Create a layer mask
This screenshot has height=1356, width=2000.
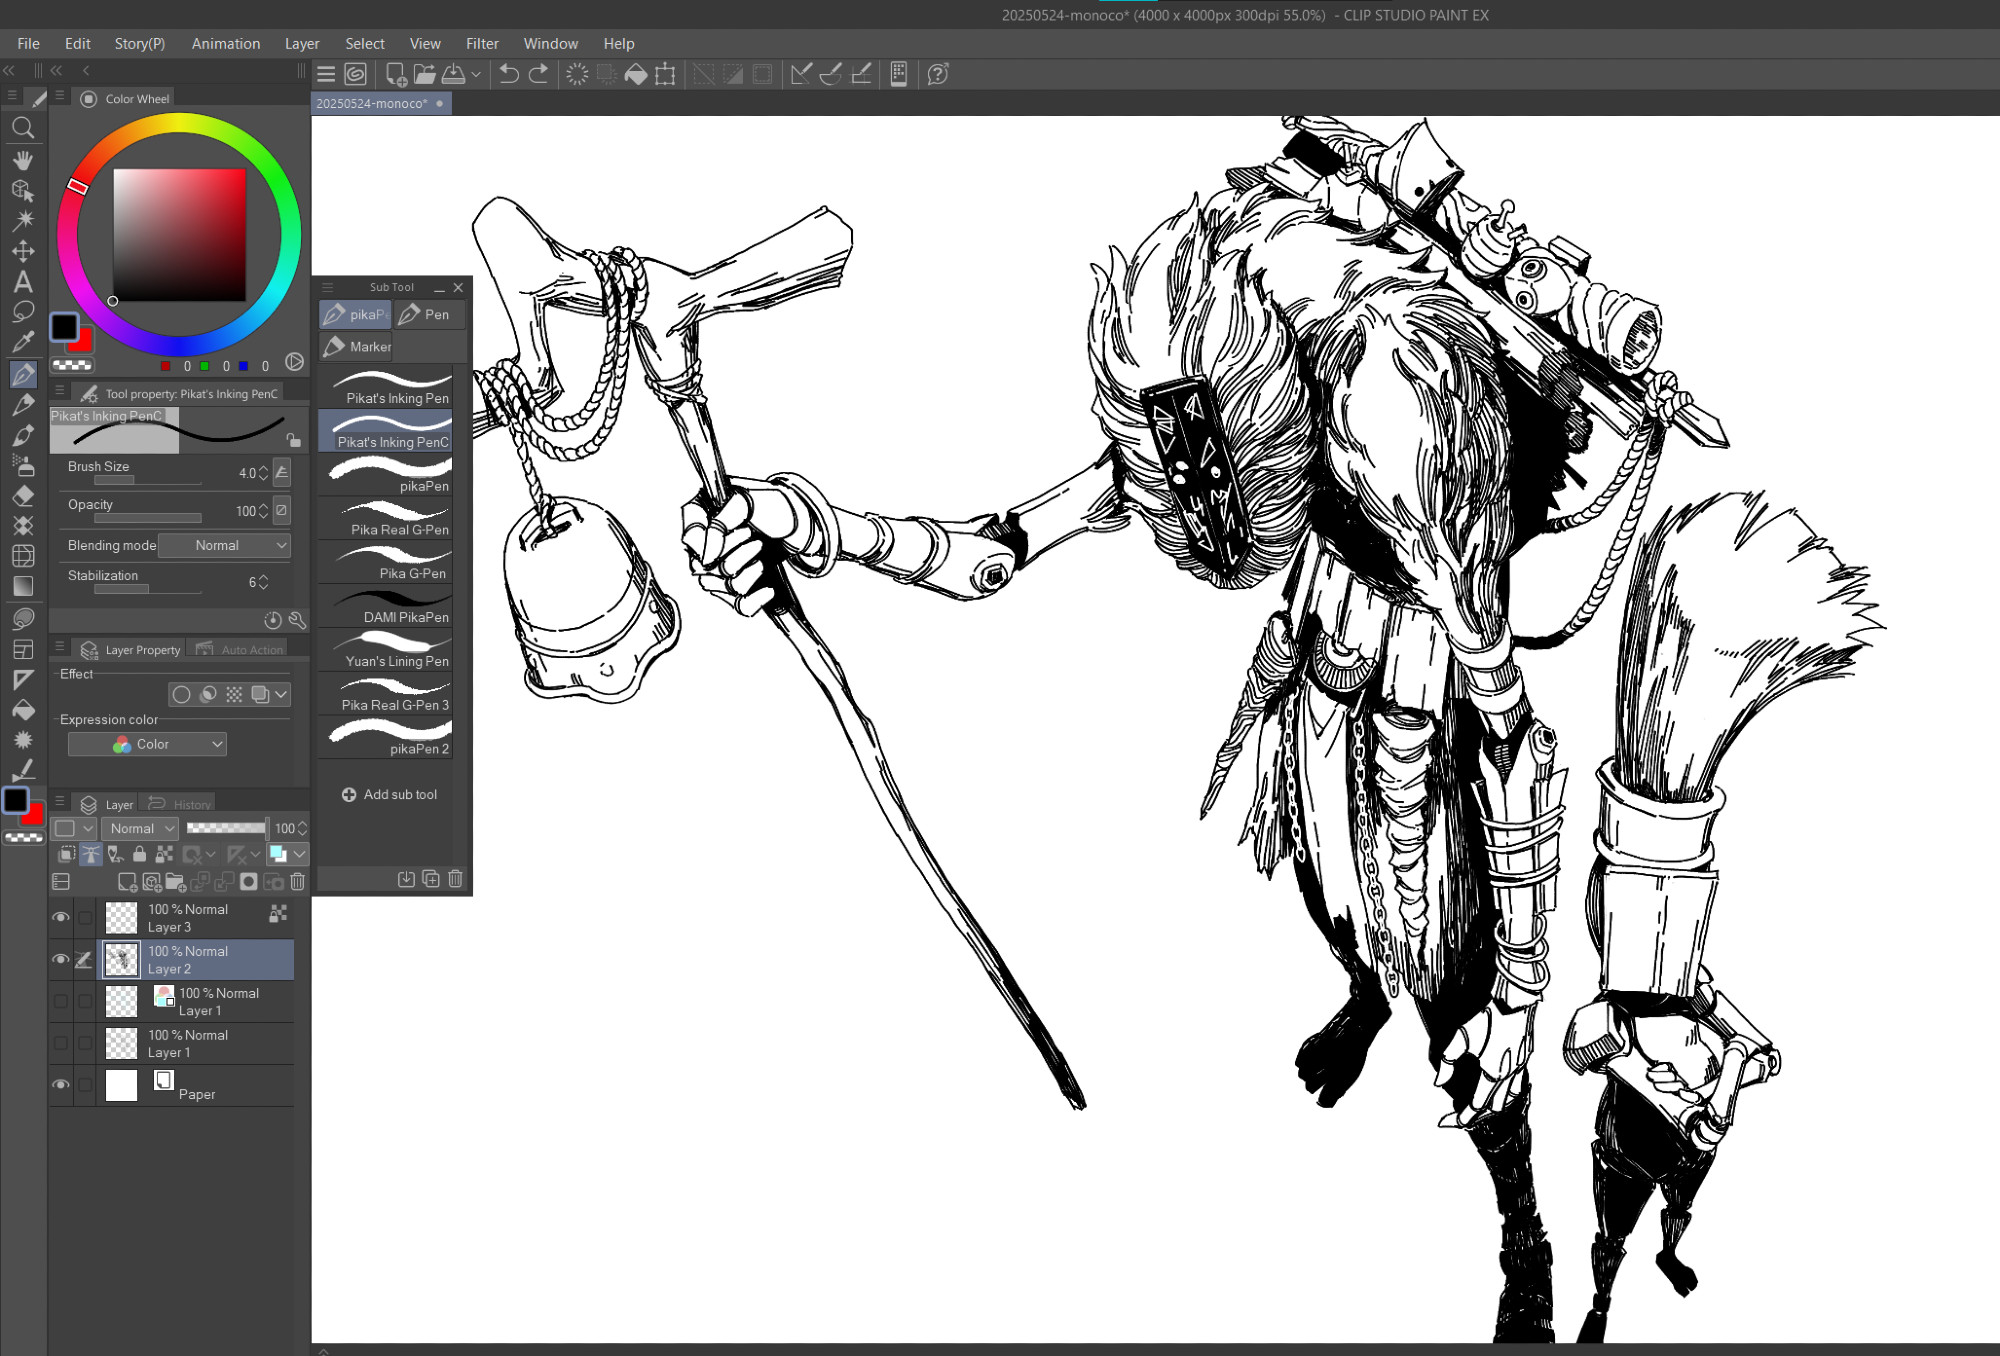coord(249,882)
